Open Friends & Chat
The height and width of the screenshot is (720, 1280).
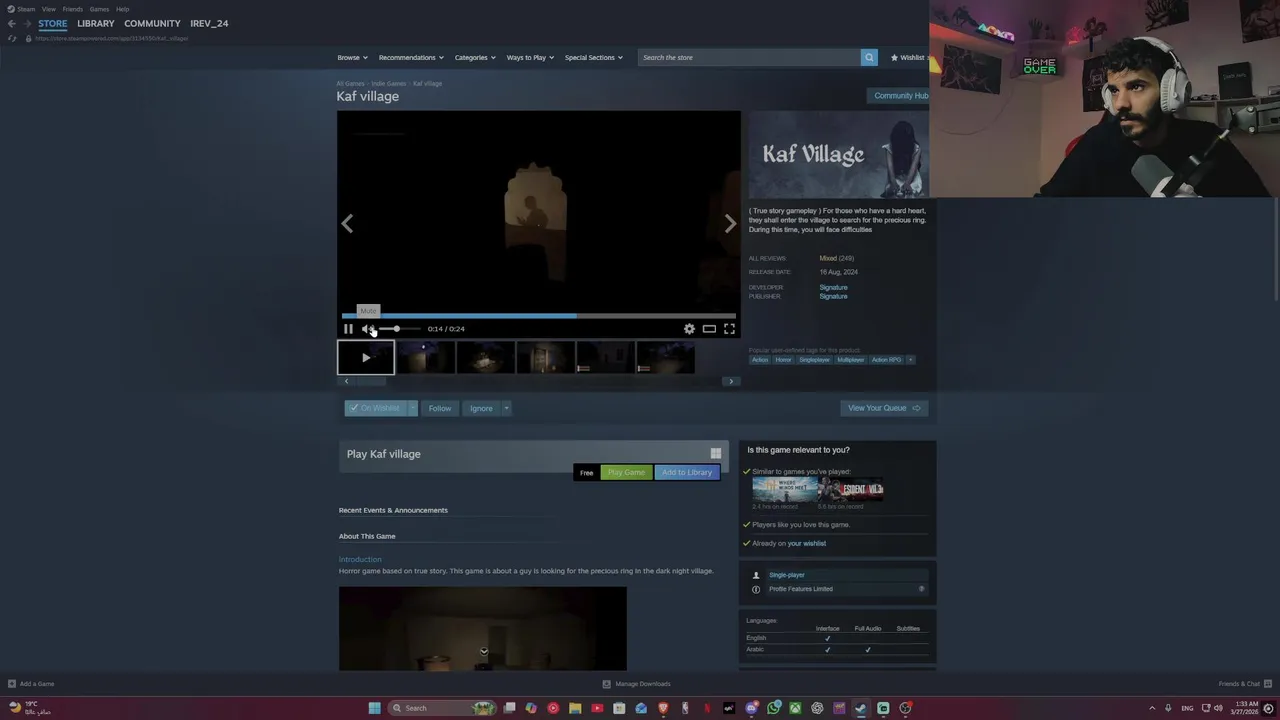(x=1245, y=684)
